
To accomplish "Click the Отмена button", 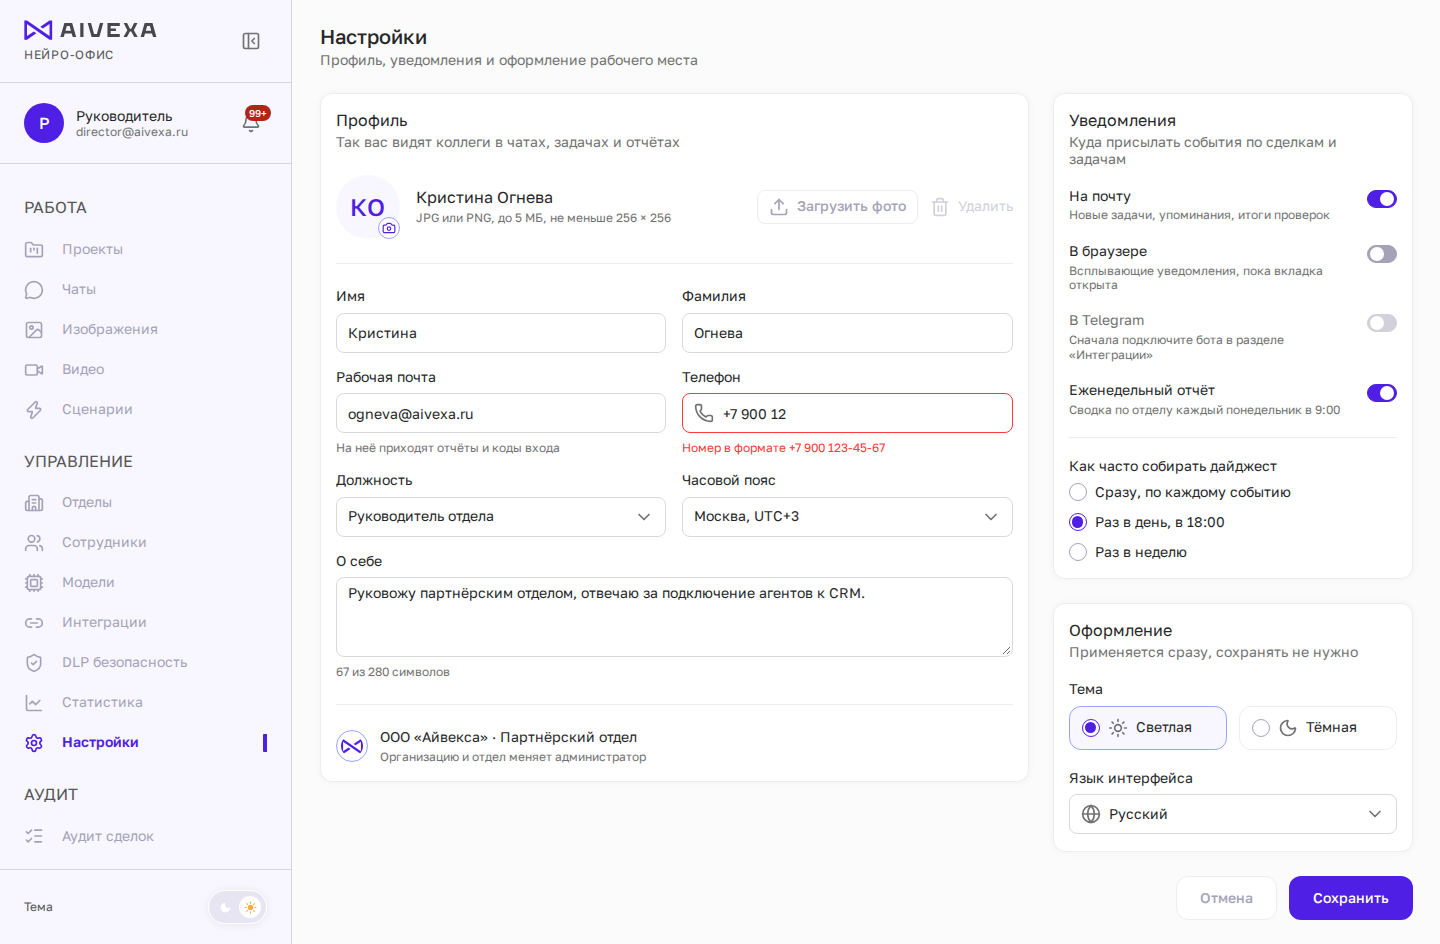I will [x=1226, y=898].
